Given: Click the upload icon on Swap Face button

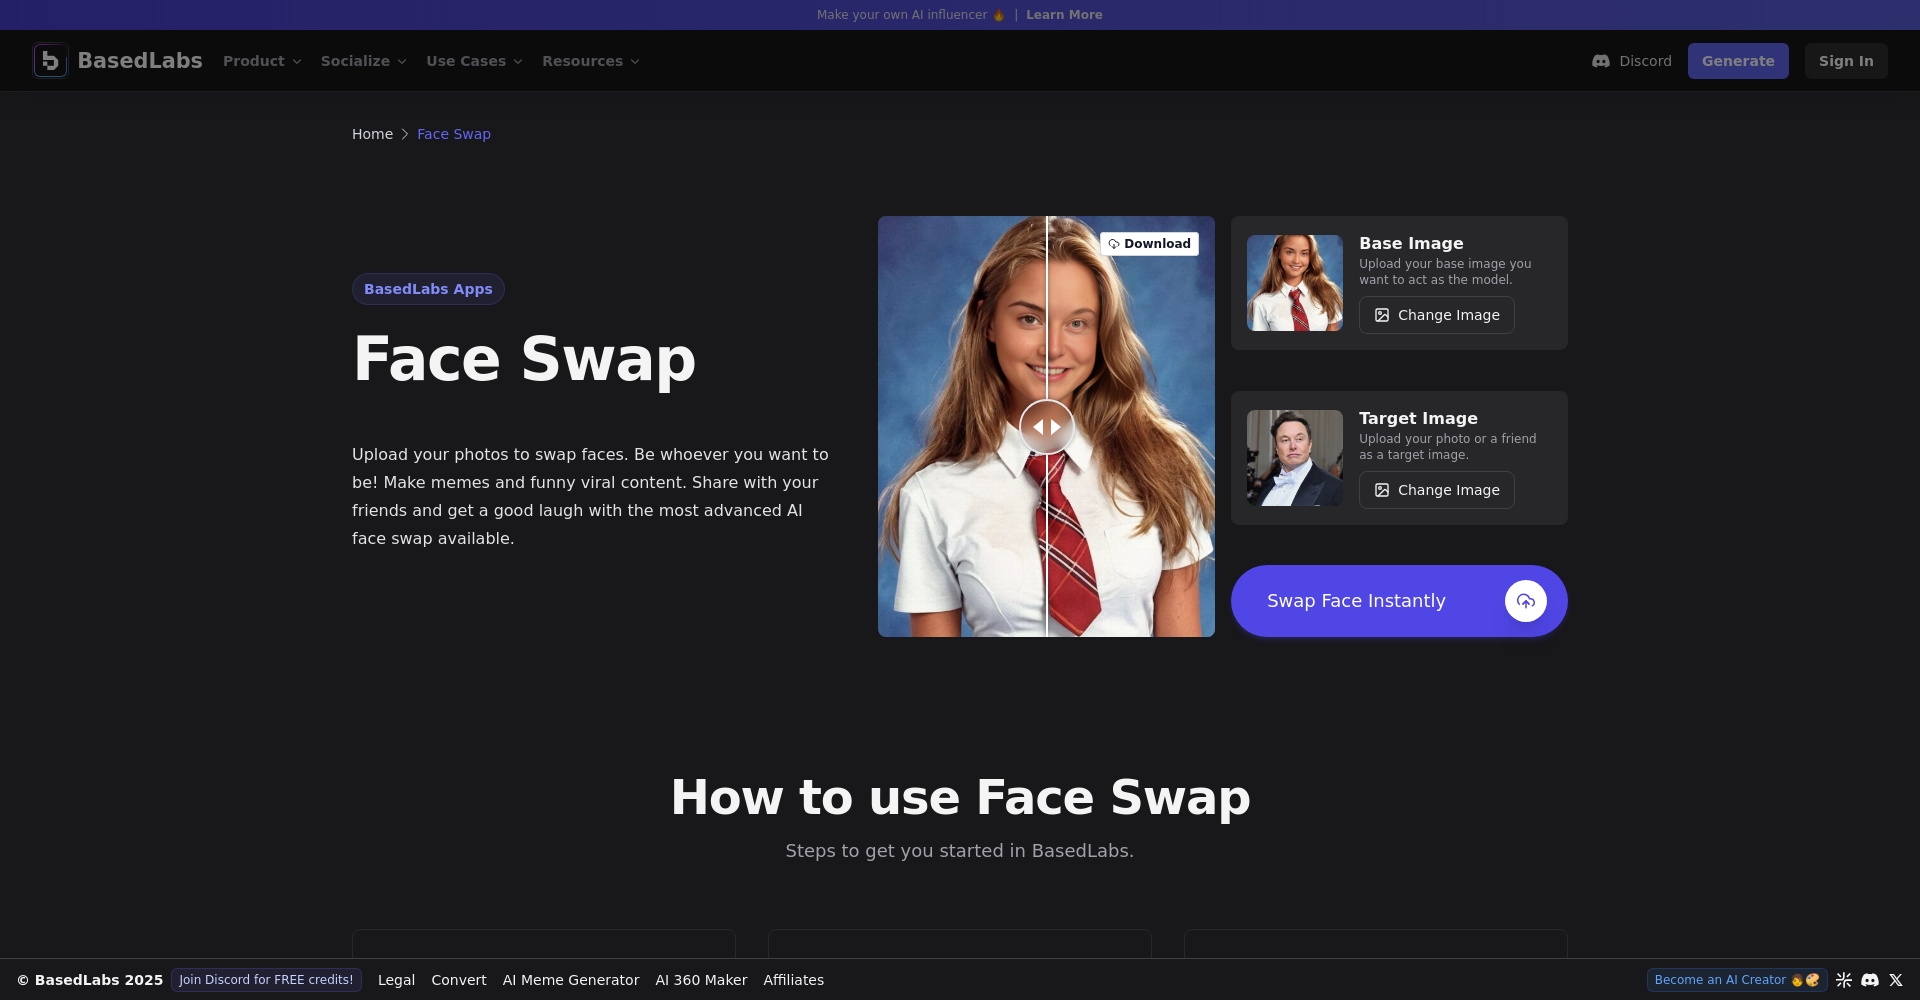Looking at the screenshot, I should tap(1526, 601).
